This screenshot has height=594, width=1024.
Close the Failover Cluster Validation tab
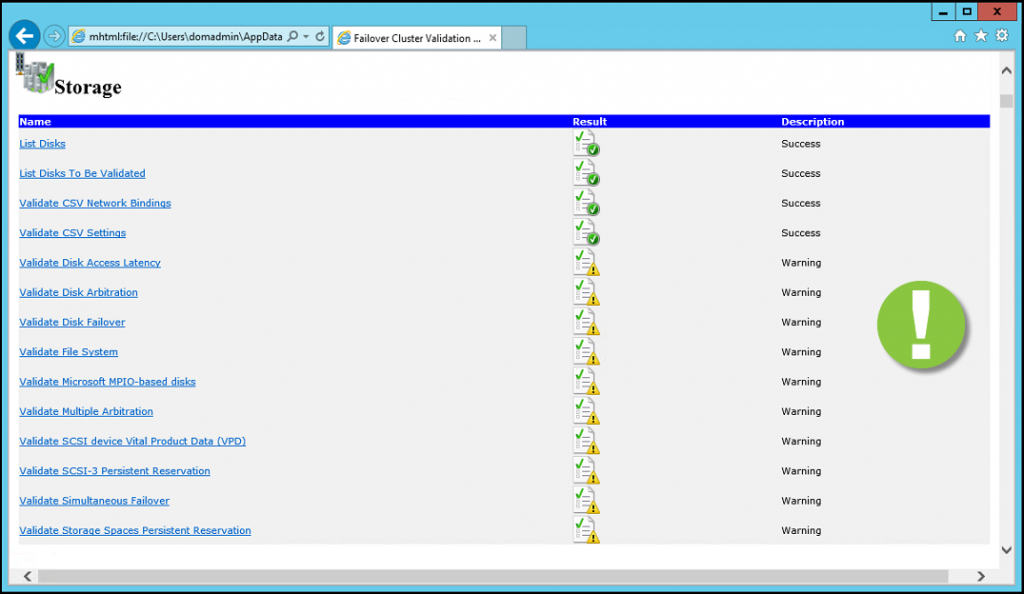click(490, 36)
